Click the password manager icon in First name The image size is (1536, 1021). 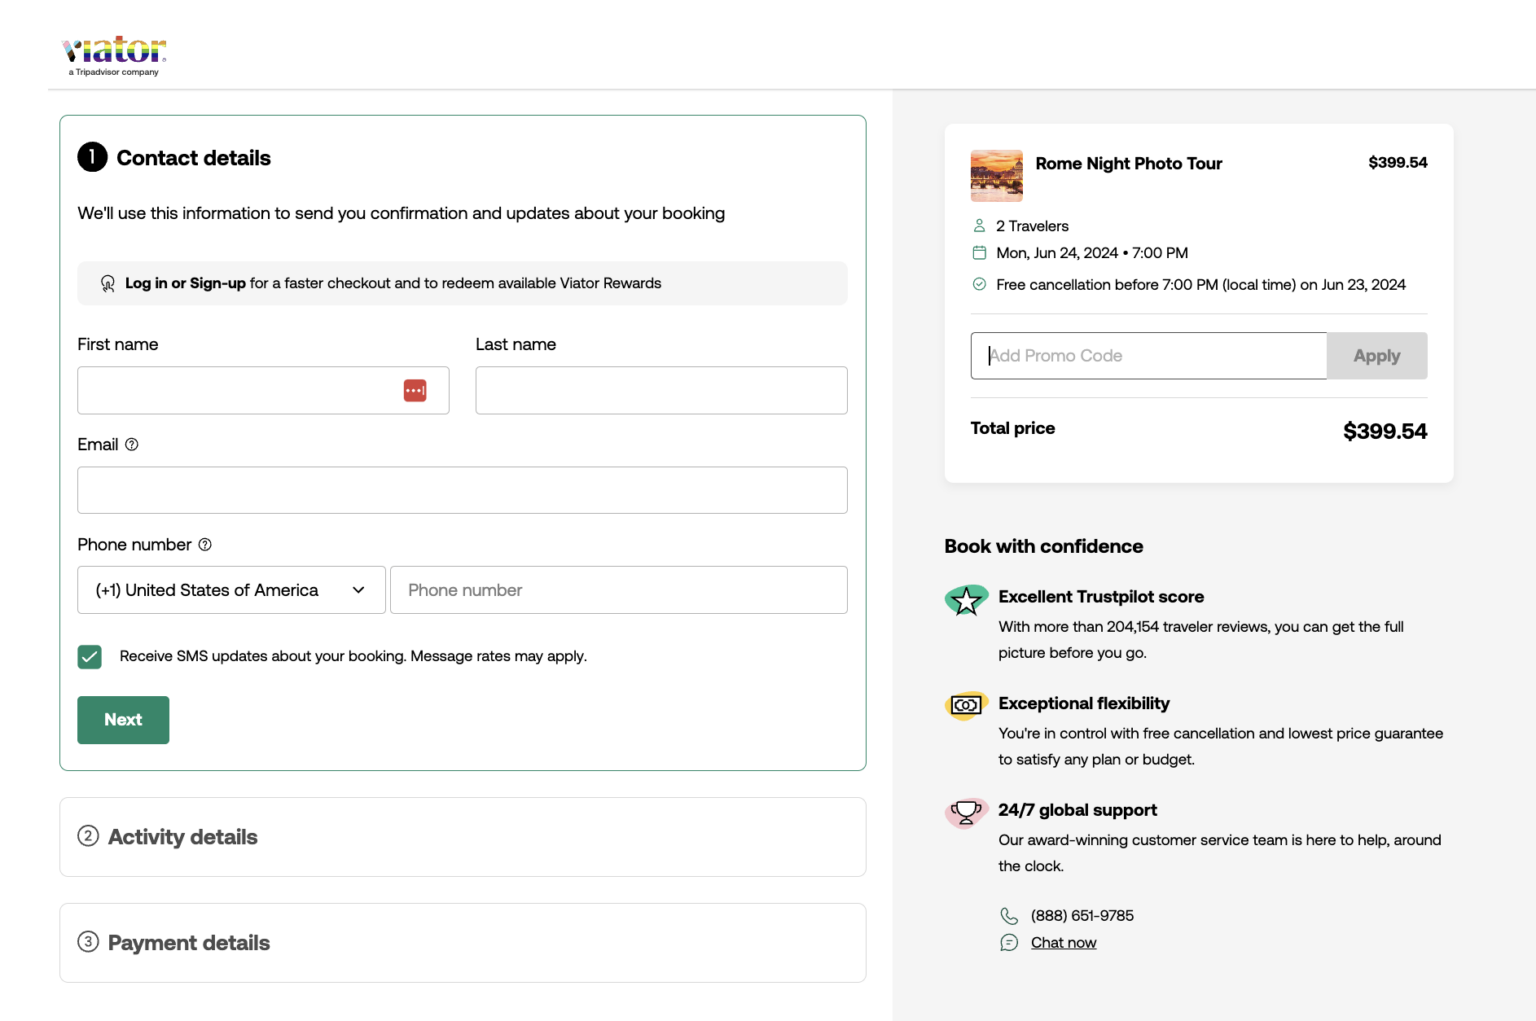click(x=415, y=390)
